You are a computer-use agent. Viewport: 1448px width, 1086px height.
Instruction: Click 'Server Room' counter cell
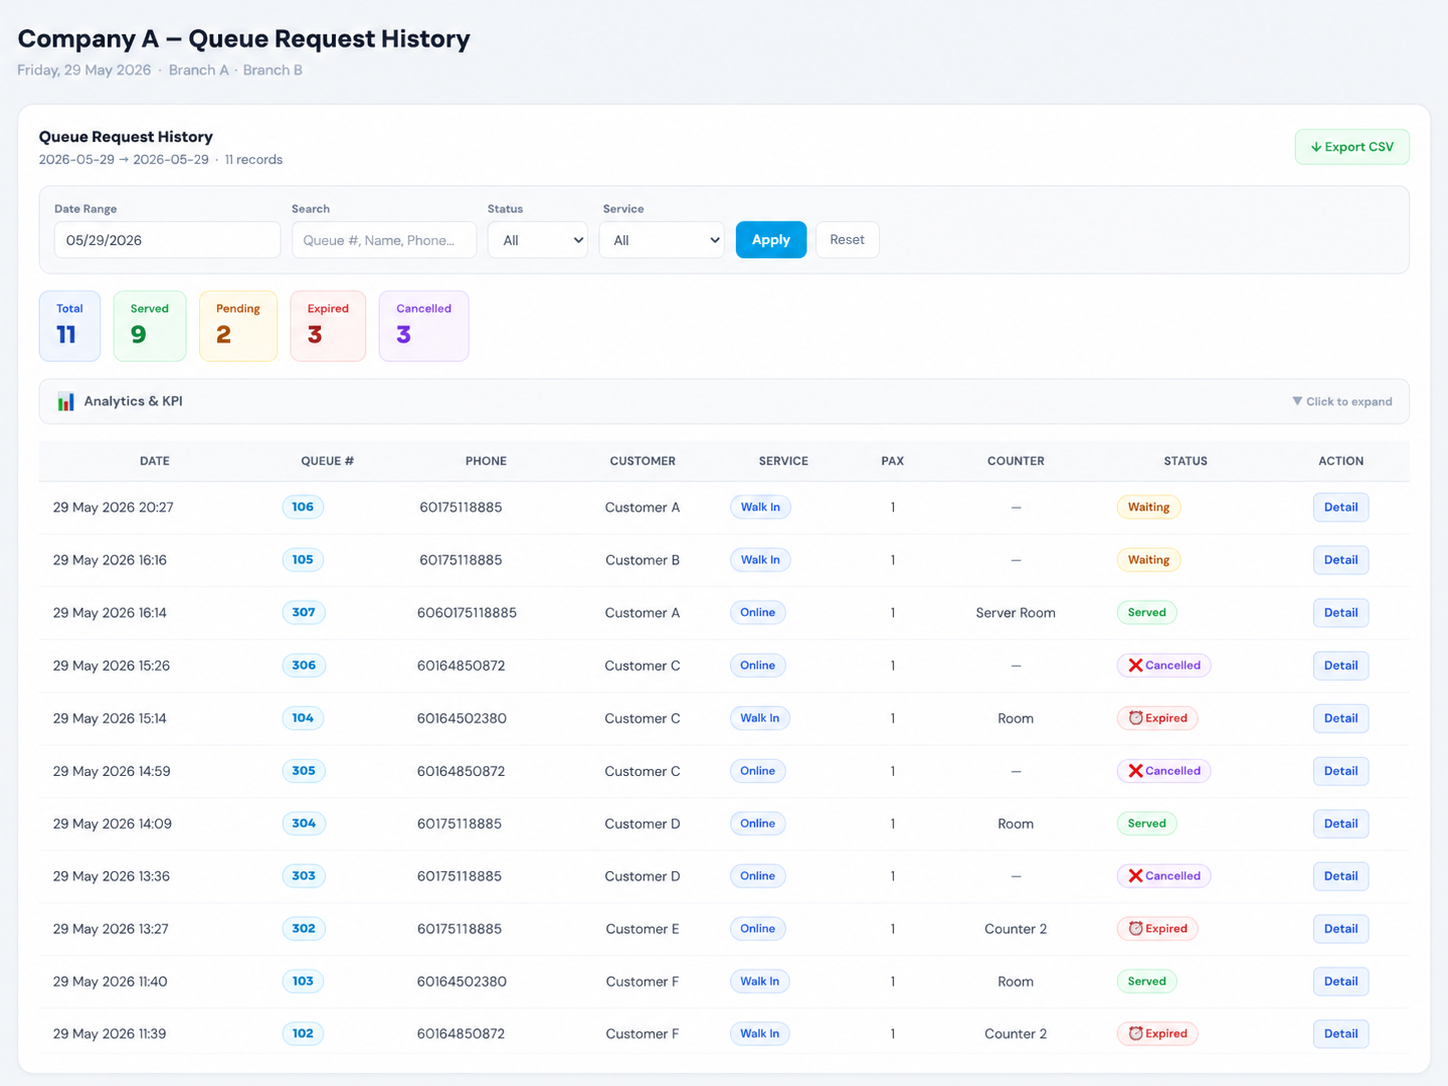click(1015, 613)
